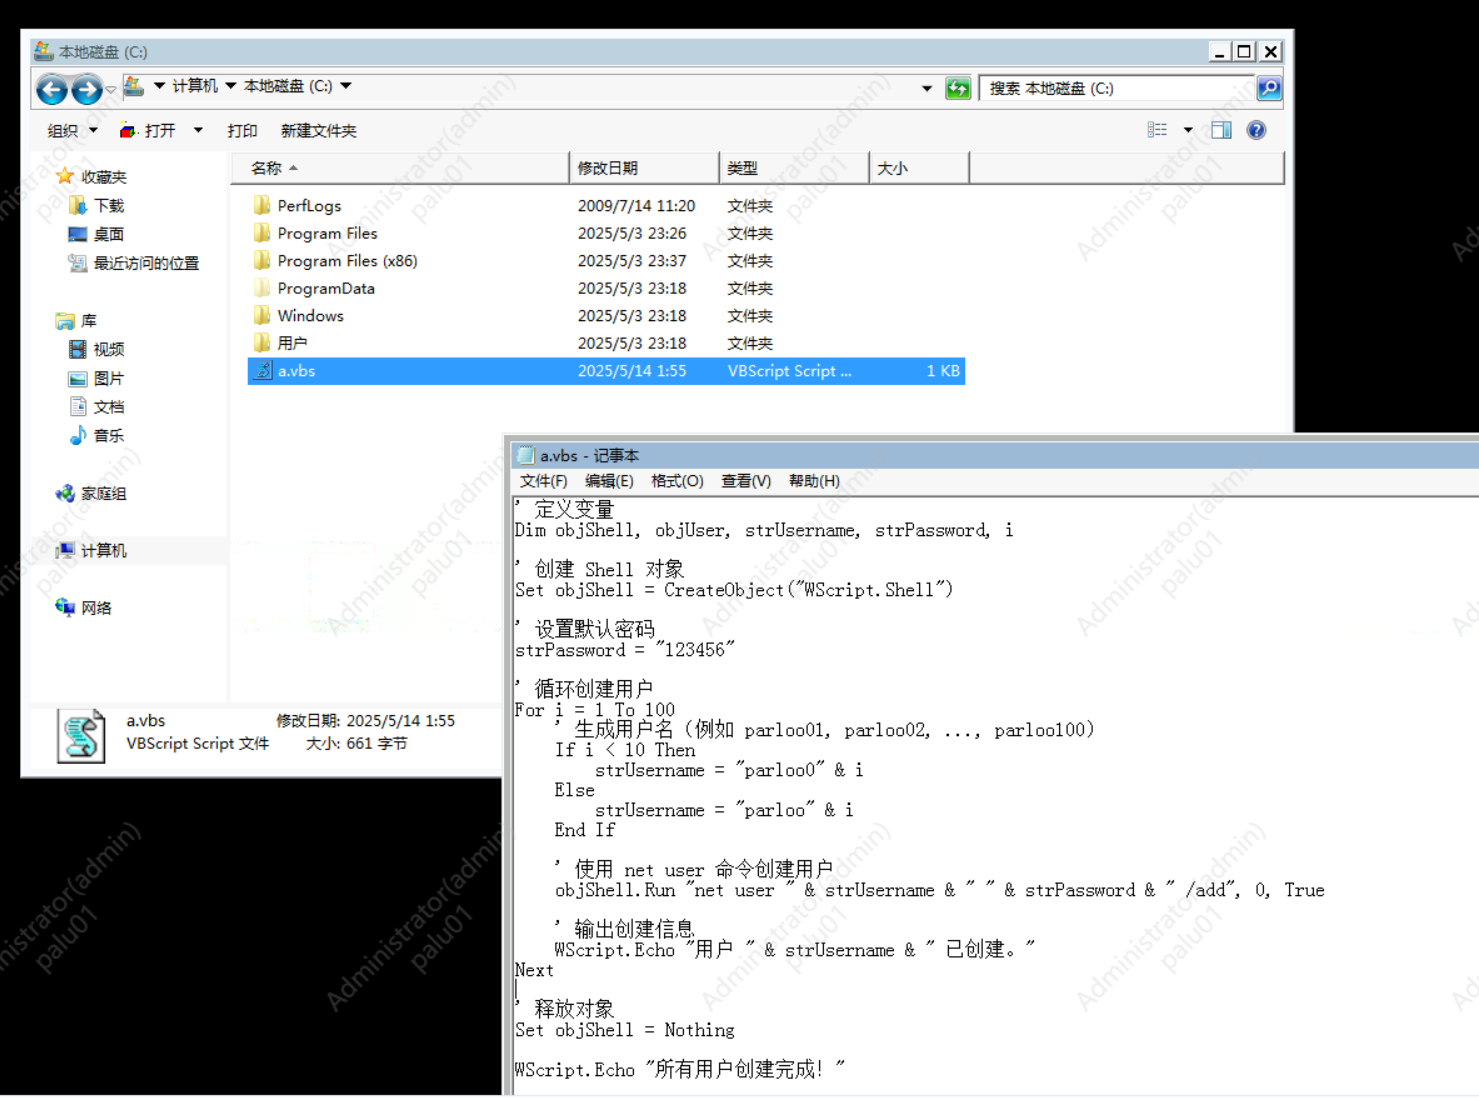
Task: Select 下载 in the favorites sidebar
Action: pyautogui.click(x=108, y=206)
